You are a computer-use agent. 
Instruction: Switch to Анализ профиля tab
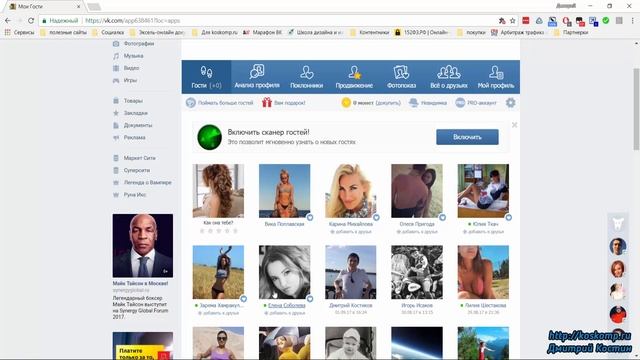coord(257,77)
